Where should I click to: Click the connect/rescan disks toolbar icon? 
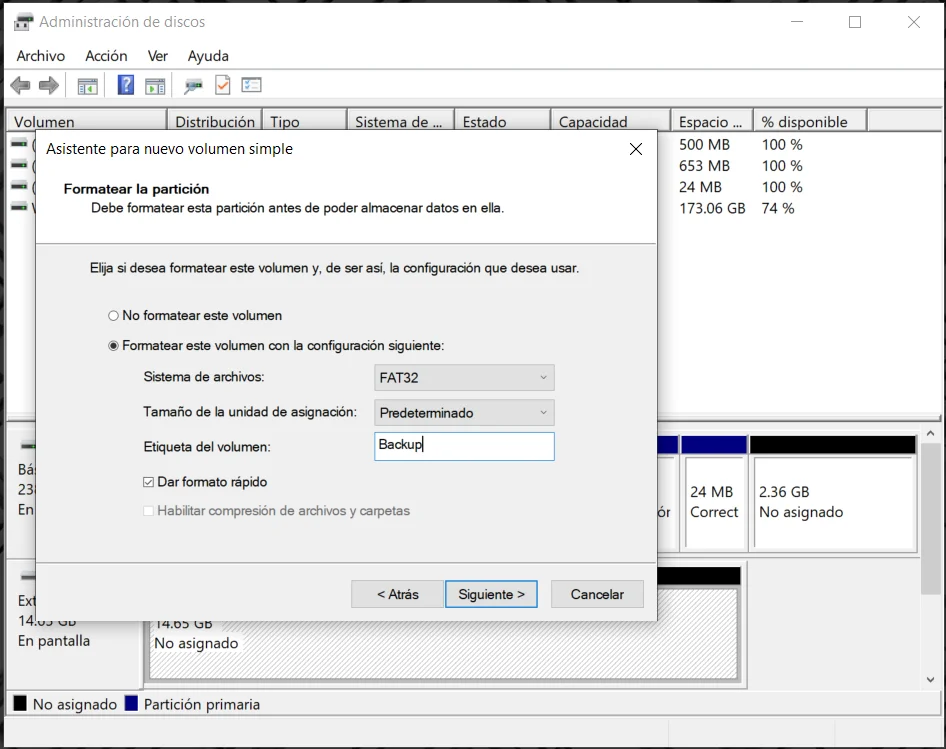click(193, 86)
